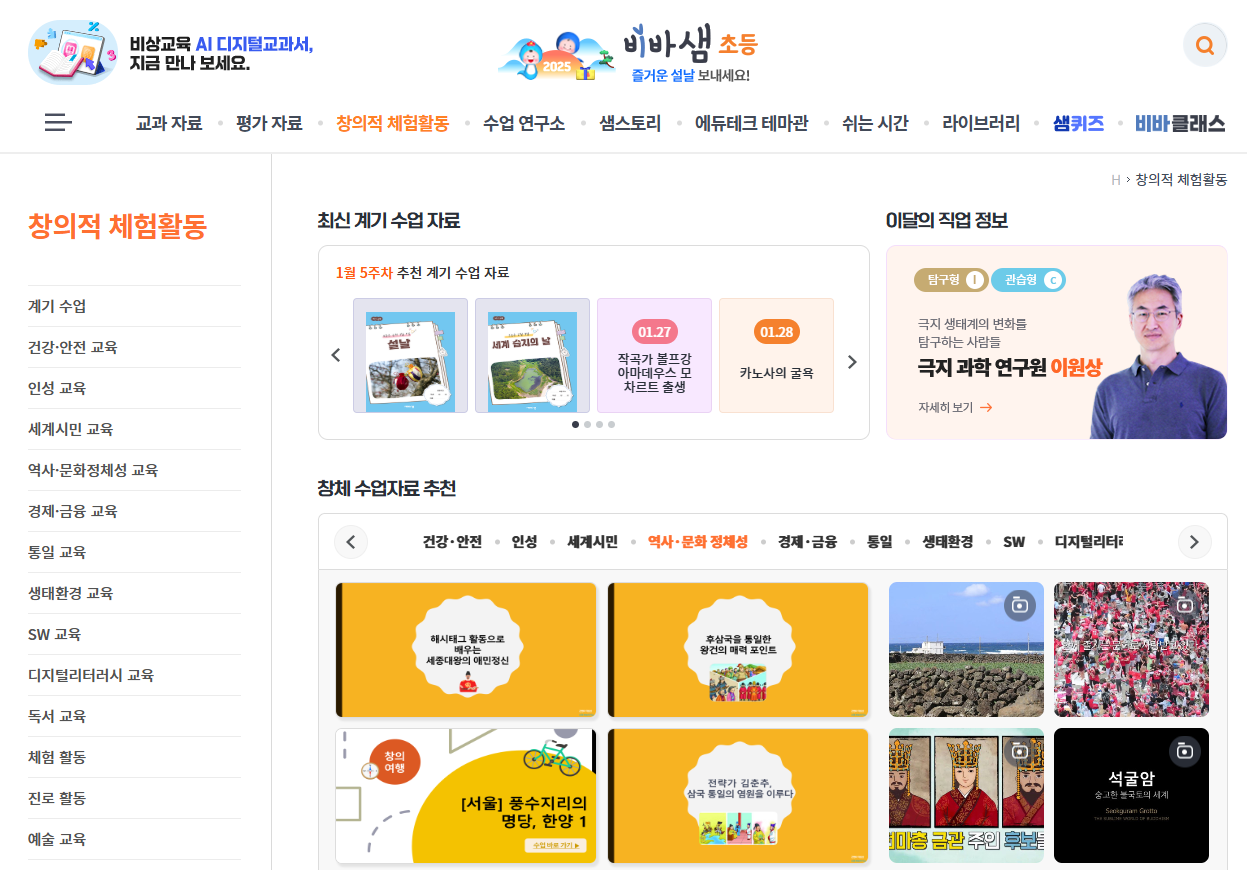Click camera icon on gold crown image

[1019, 751]
